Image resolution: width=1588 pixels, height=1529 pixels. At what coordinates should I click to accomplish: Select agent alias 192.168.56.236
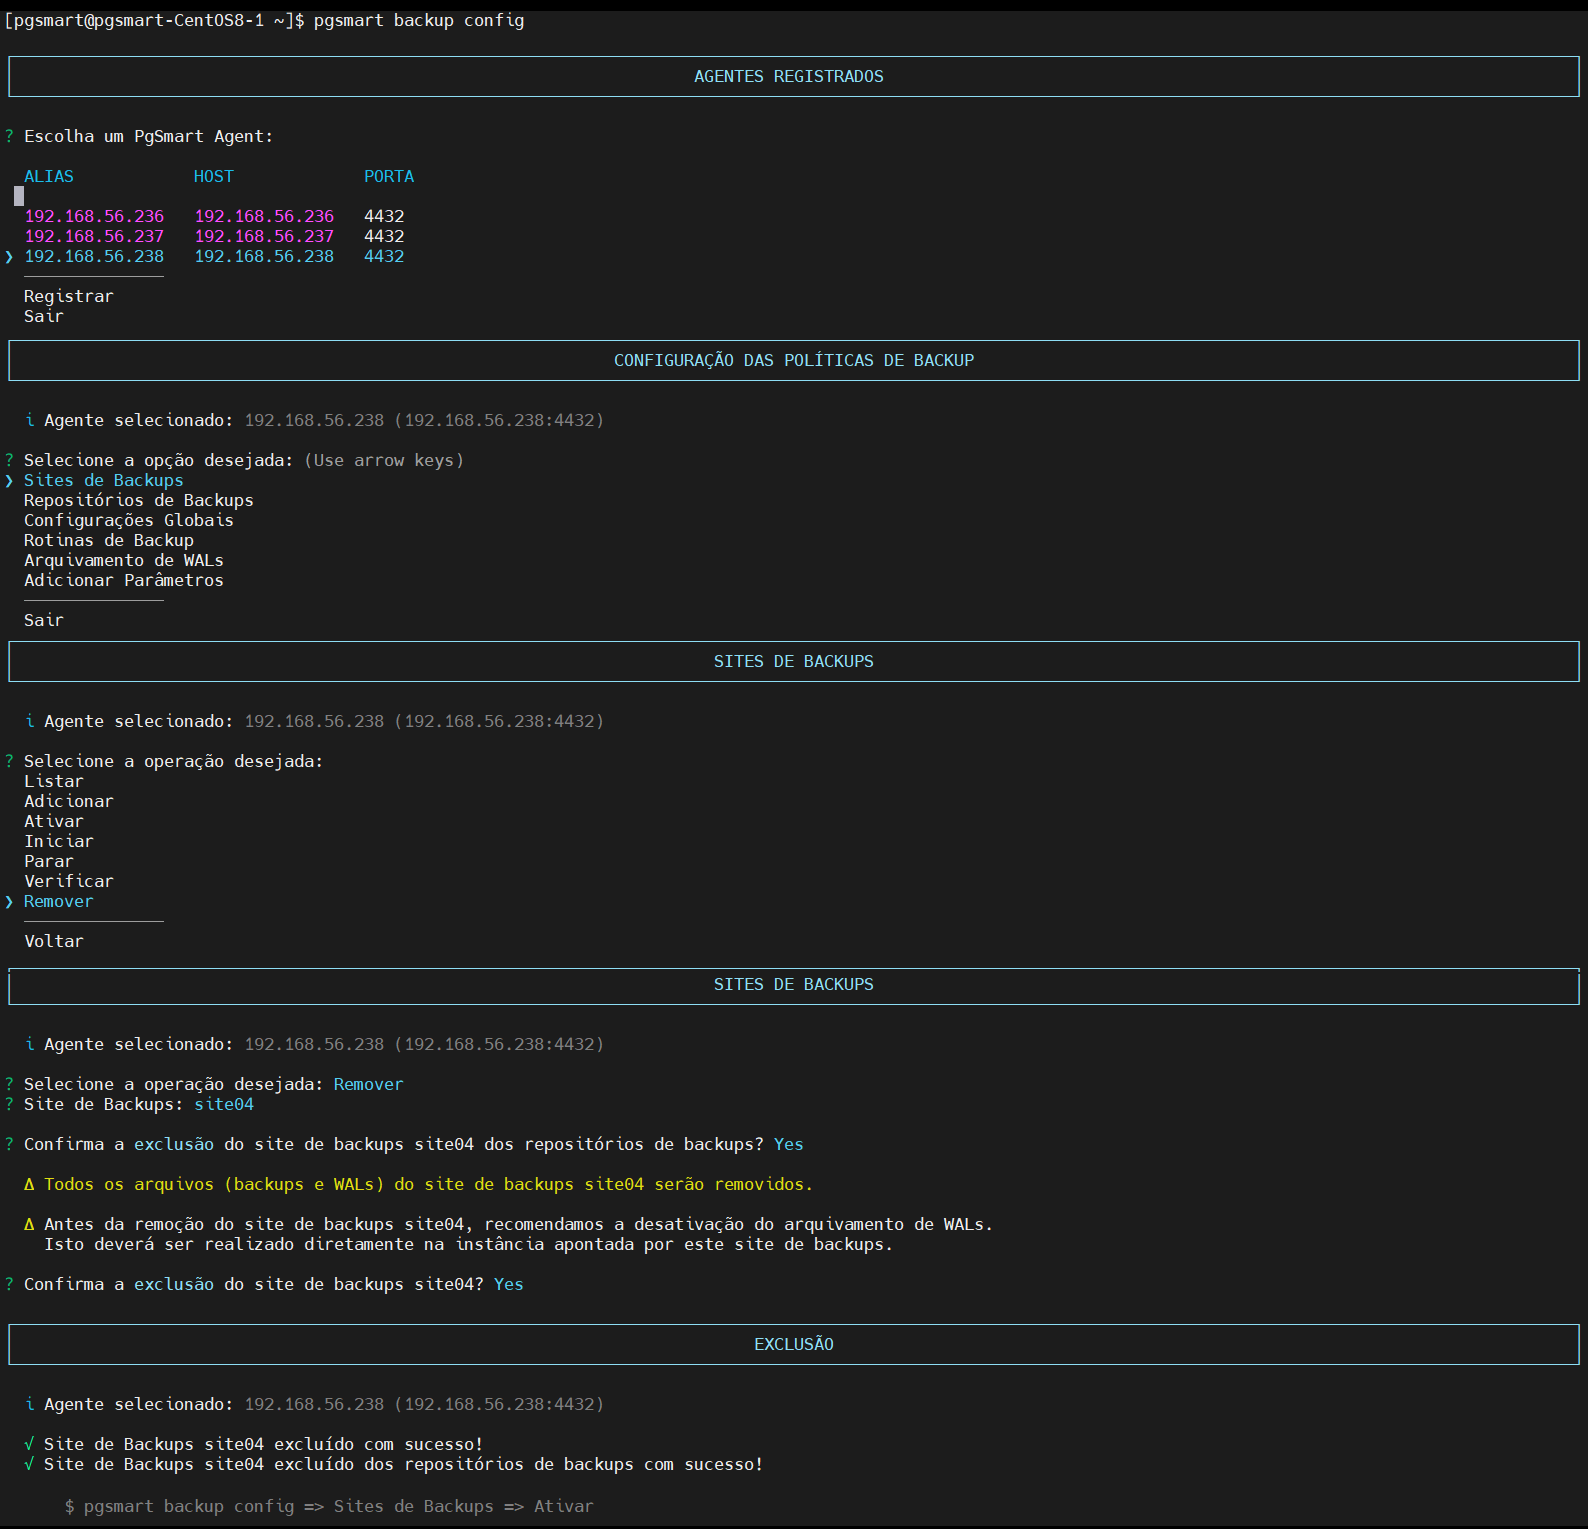(94, 216)
